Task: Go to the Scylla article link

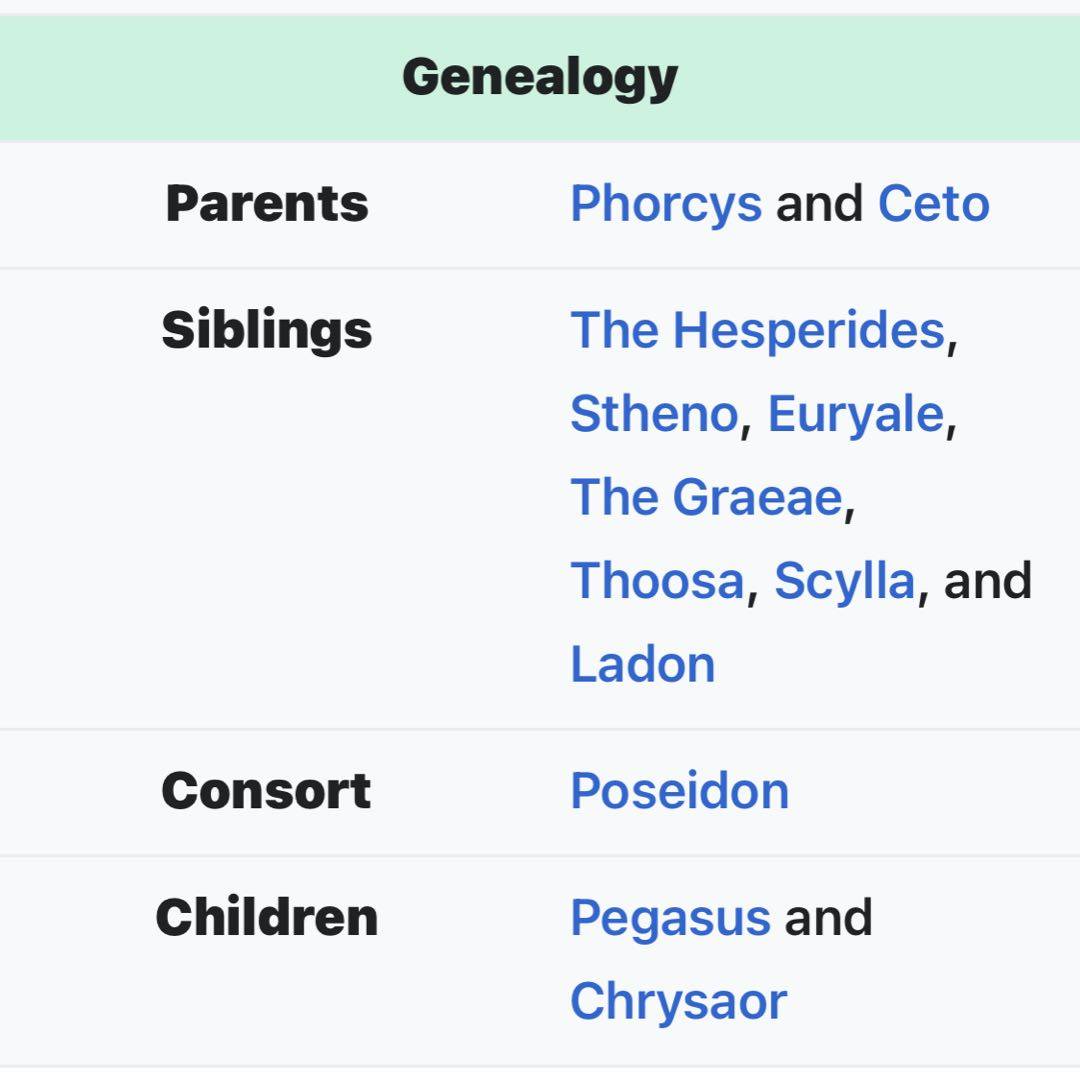Action: click(844, 581)
